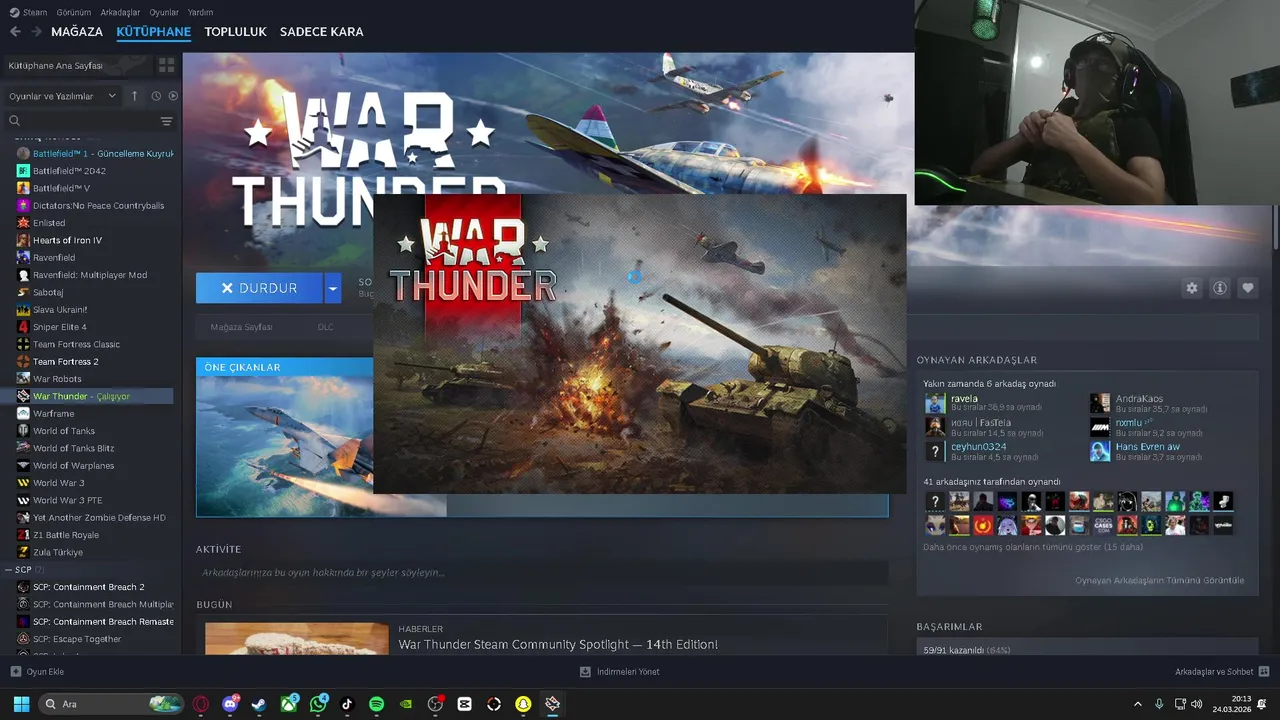
Task: Click the Oyun Ekle plus icon
Action: [15, 671]
